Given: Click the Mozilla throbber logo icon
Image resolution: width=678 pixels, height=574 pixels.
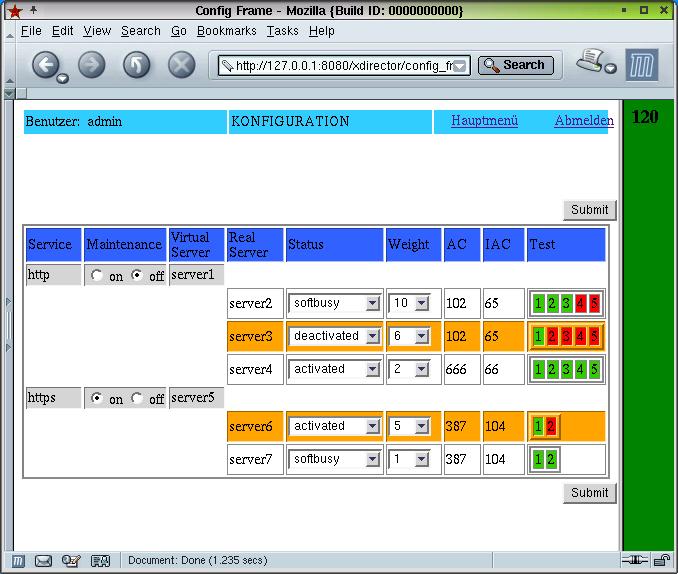Looking at the screenshot, I should pos(641,65).
